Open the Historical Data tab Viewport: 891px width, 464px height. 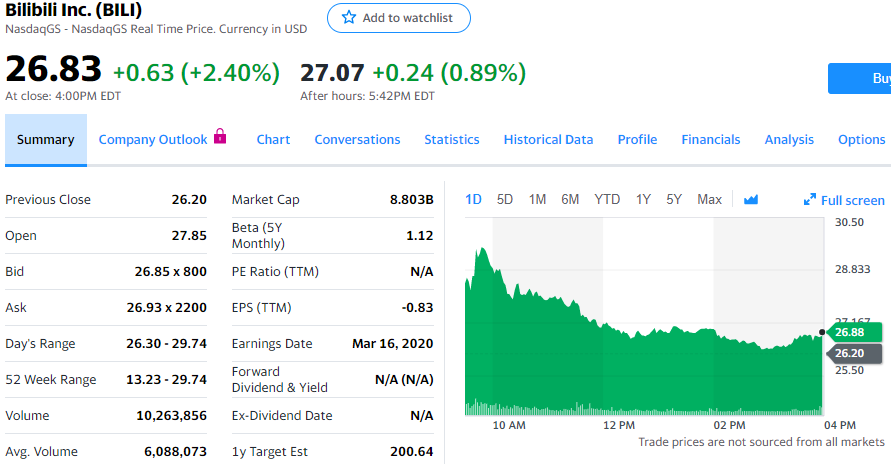pyautogui.click(x=548, y=140)
